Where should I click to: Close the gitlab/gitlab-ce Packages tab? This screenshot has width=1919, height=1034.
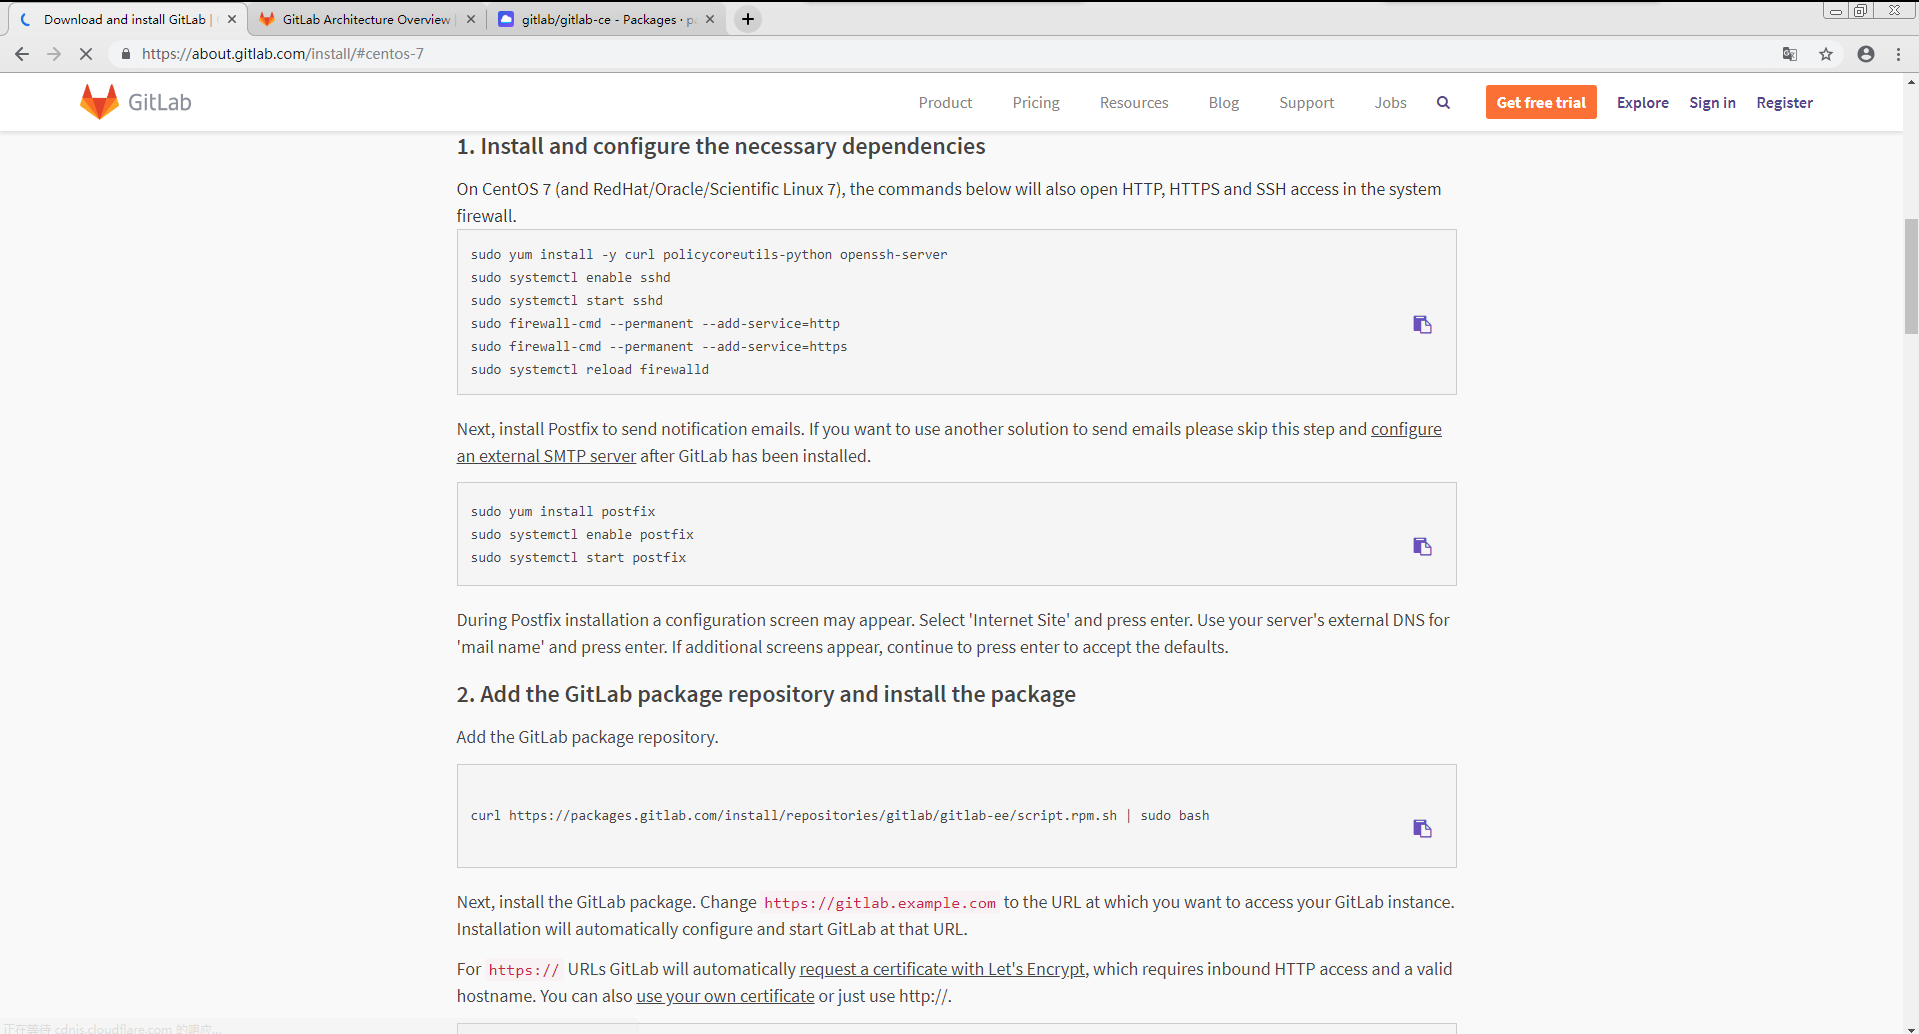click(710, 19)
